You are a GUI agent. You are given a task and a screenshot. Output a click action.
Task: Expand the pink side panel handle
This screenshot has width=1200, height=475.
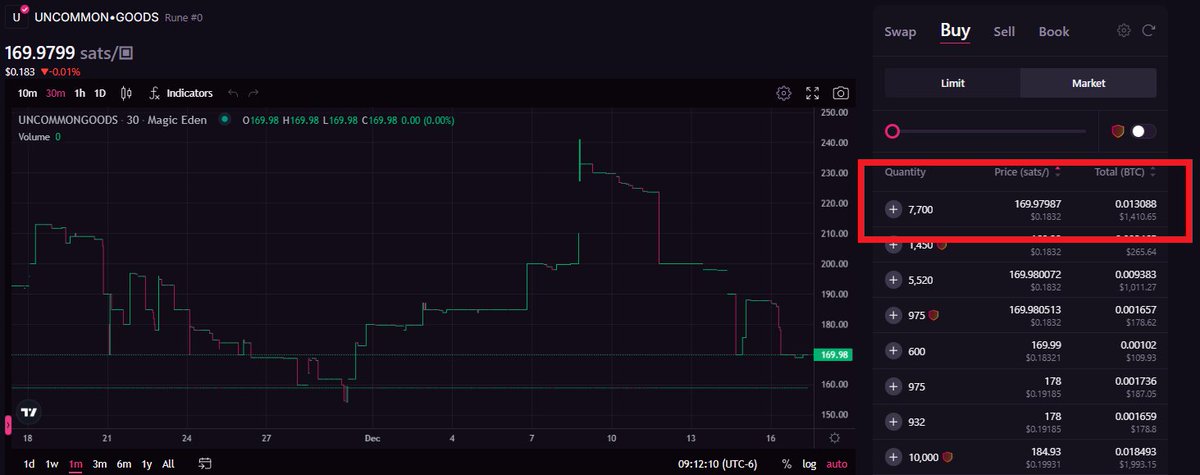[x=8, y=424]
